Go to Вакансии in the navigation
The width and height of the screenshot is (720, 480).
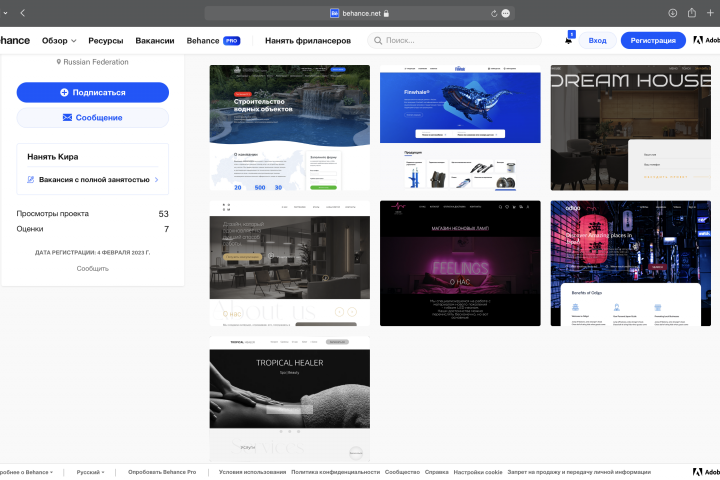tap(155, 40)
